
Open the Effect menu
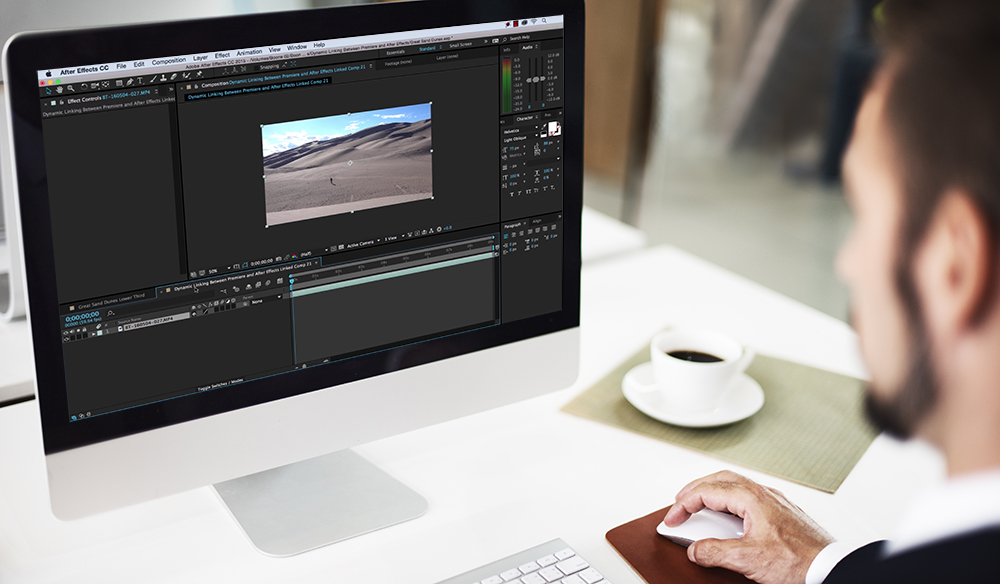[x=223, y=55]
